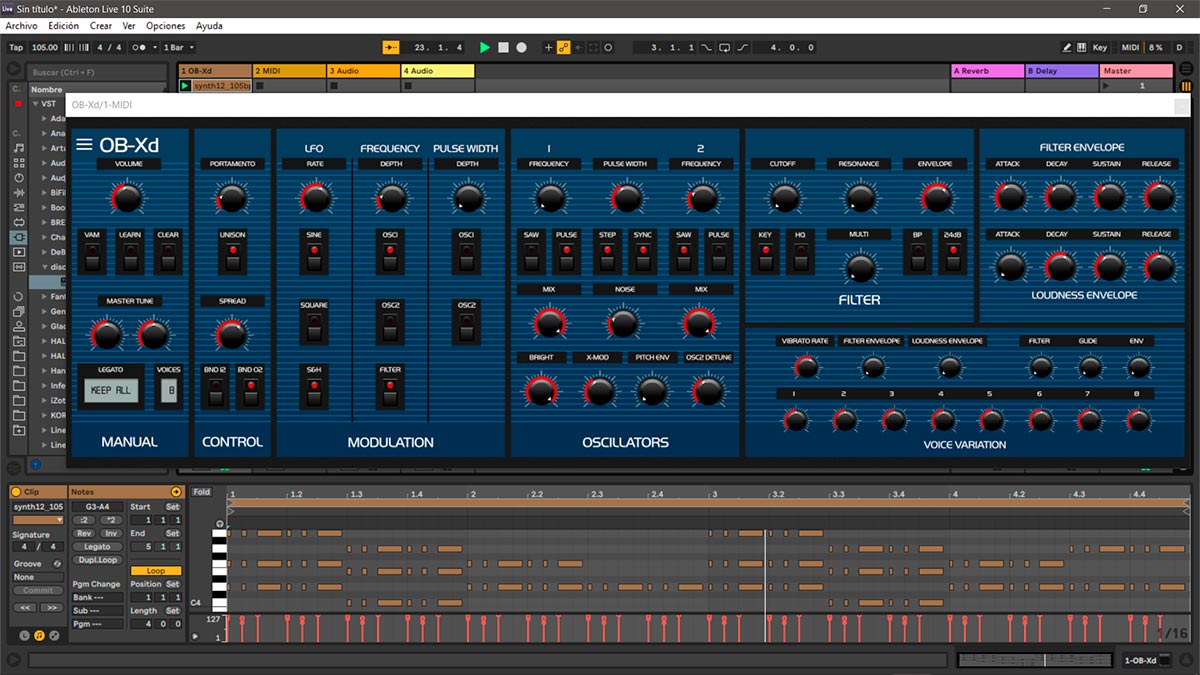Click the filter CUTOFF knob
The width and height of the screenshot is (1200, 675).
click(x=784, y=198)
